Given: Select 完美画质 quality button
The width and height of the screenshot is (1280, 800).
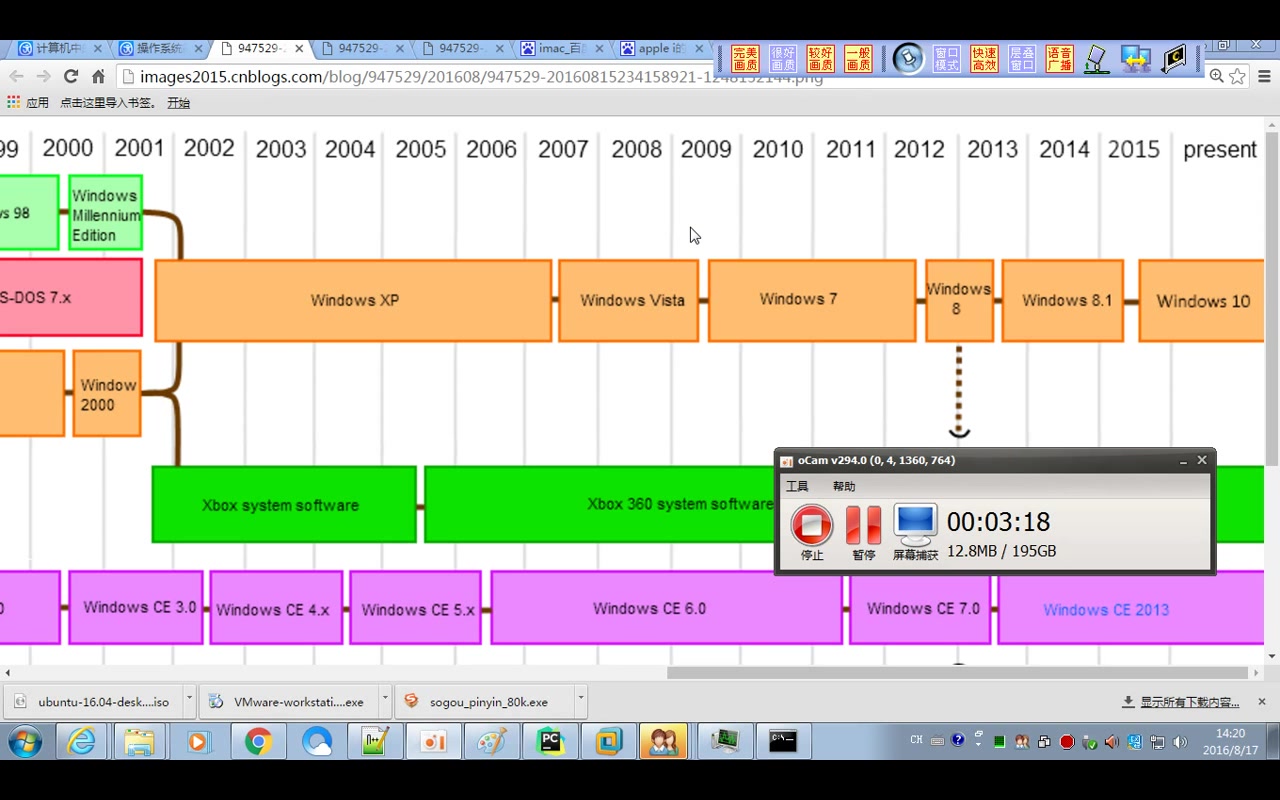Looking at the screenshot, I should click(x=745, y=59).
